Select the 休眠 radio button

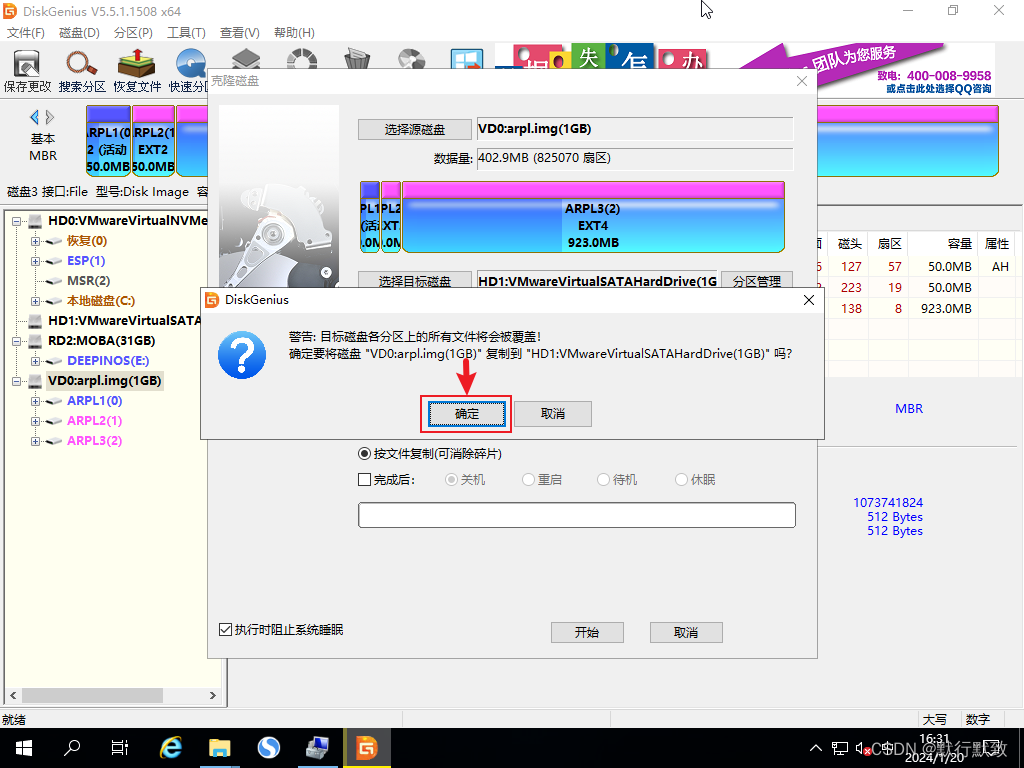(681, 480)
